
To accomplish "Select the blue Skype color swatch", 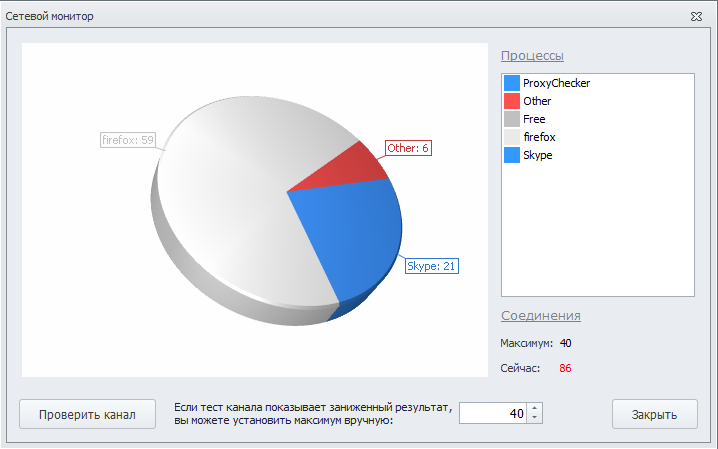I will [511, 155].
